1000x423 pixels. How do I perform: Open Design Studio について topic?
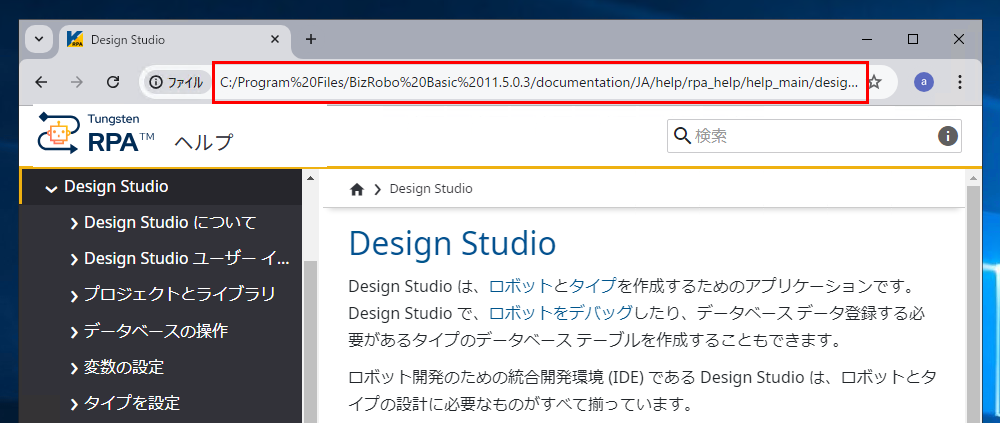pyautogui.click(x=170, y=223)
